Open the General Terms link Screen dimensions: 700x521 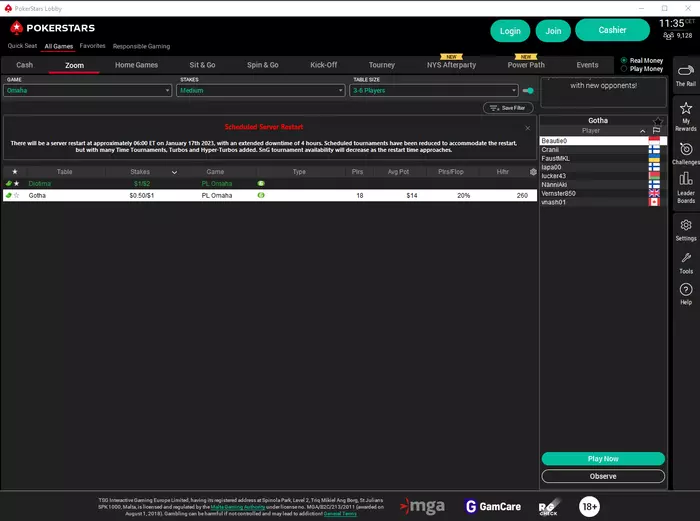click(340, 514)
